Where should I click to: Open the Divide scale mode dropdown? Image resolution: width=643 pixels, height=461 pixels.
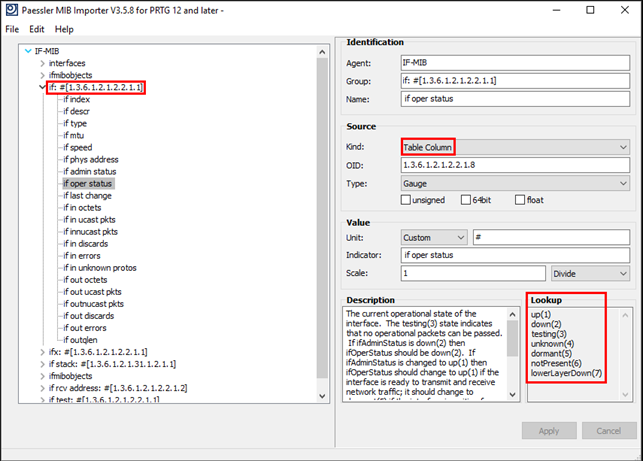(591, 274)
